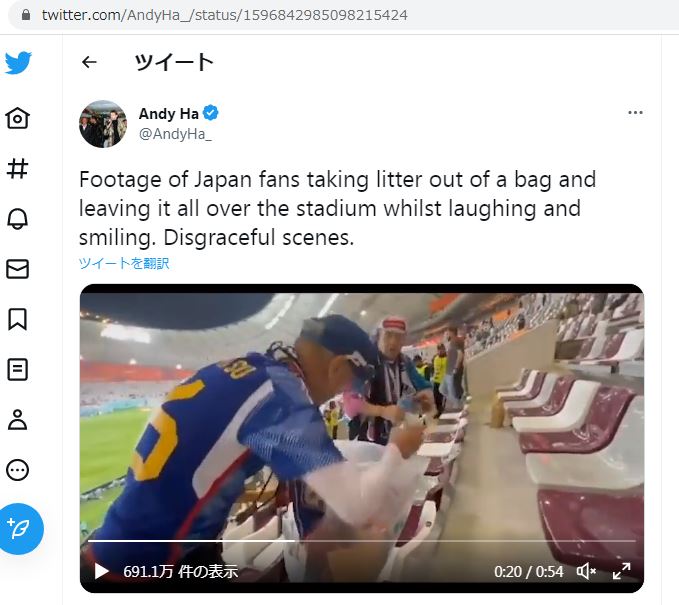Click the Andy Ha display name
The width and height of the screenshot is (679, 605).
pos(169,114)
